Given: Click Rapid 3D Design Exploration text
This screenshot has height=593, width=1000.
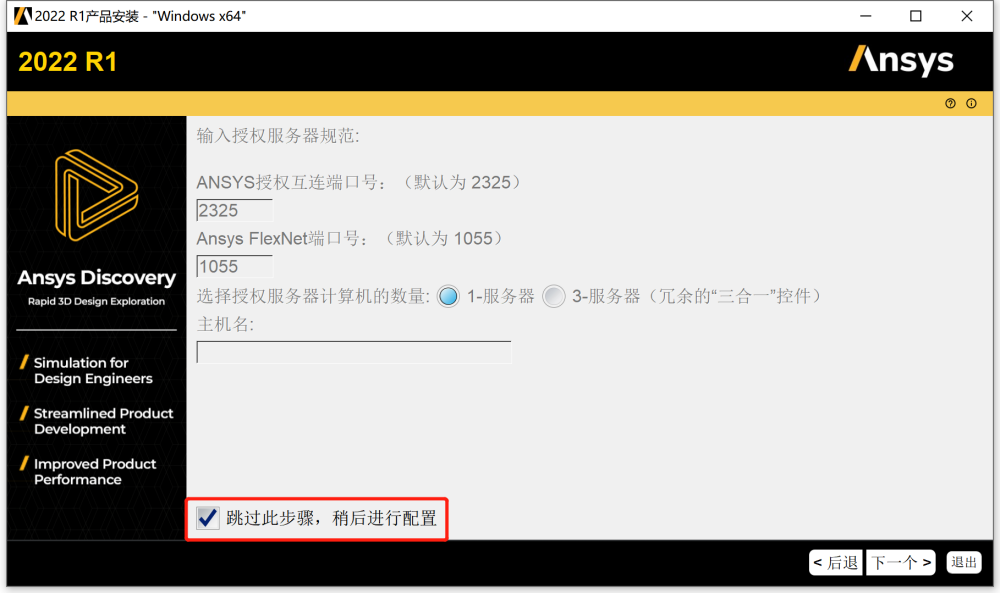Looking at the screenshot, I should [96, 301].
